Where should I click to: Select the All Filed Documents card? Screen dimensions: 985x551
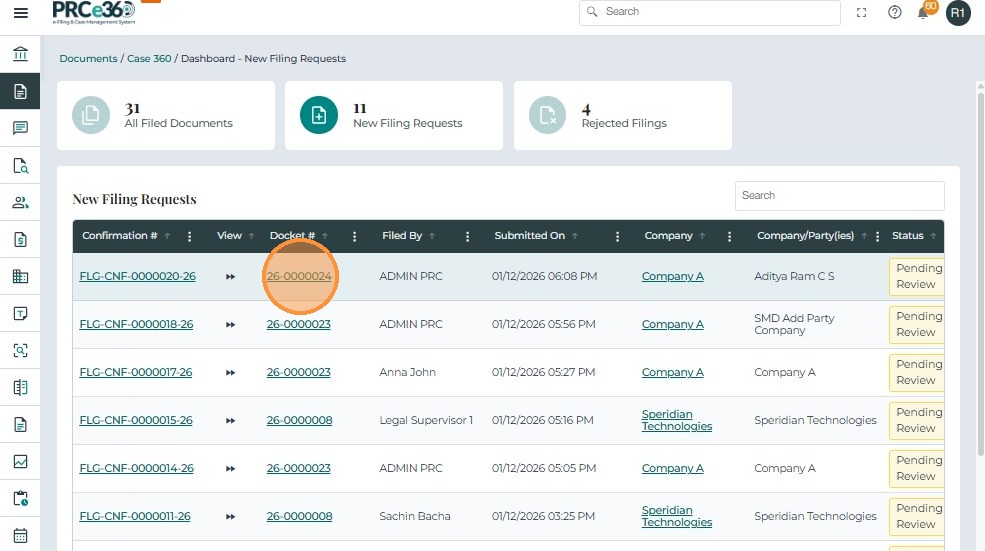click(166, 116)
